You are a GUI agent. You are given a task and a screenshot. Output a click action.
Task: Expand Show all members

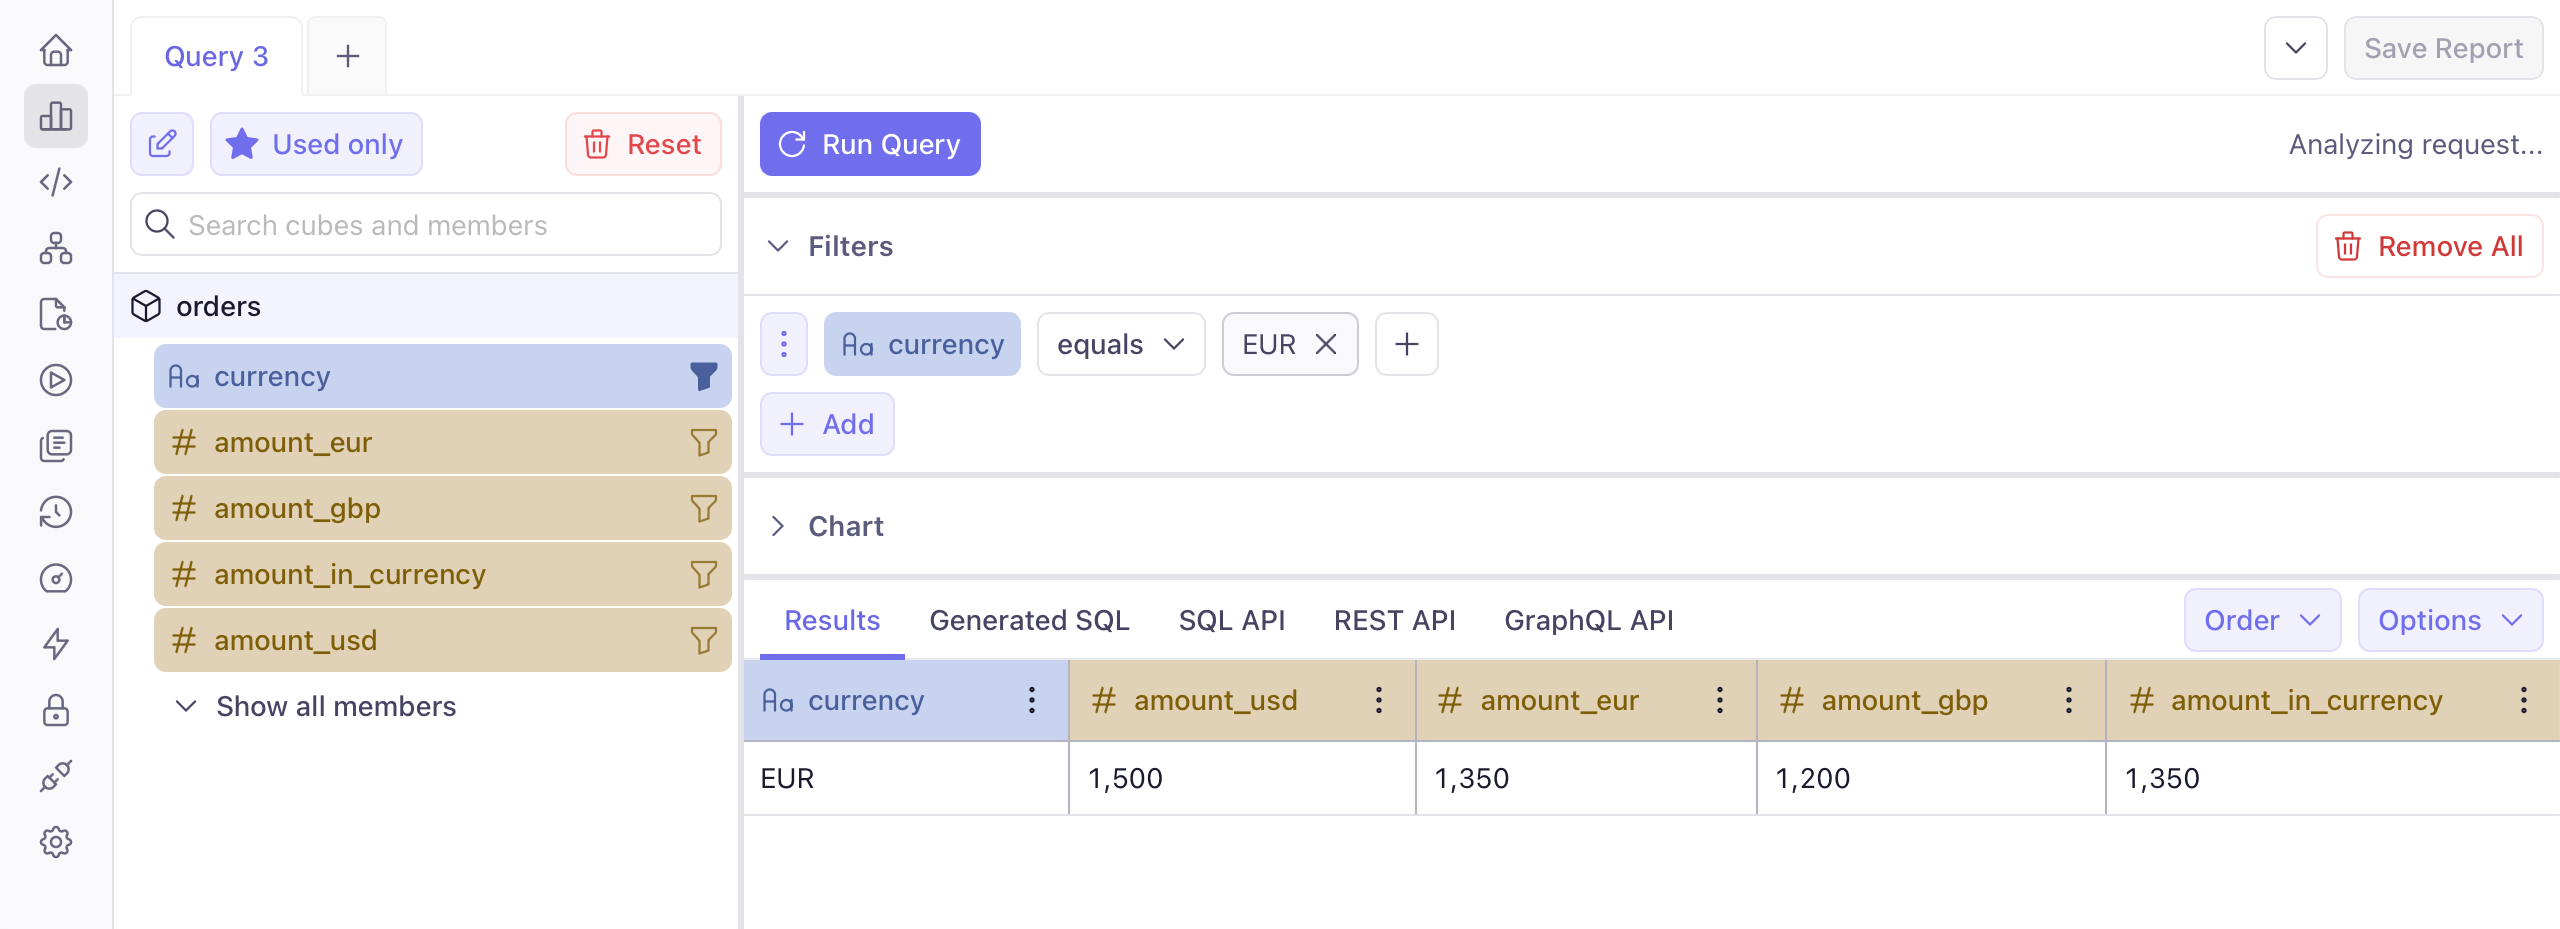(x=316, y=706)
